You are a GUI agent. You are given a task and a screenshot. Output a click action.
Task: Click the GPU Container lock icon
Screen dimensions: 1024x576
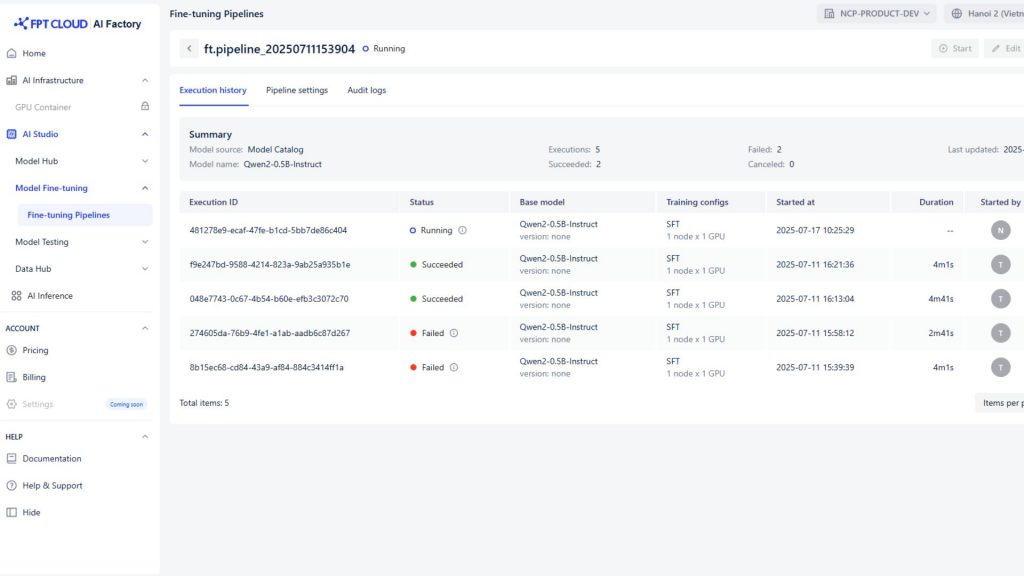pos(145,106)
